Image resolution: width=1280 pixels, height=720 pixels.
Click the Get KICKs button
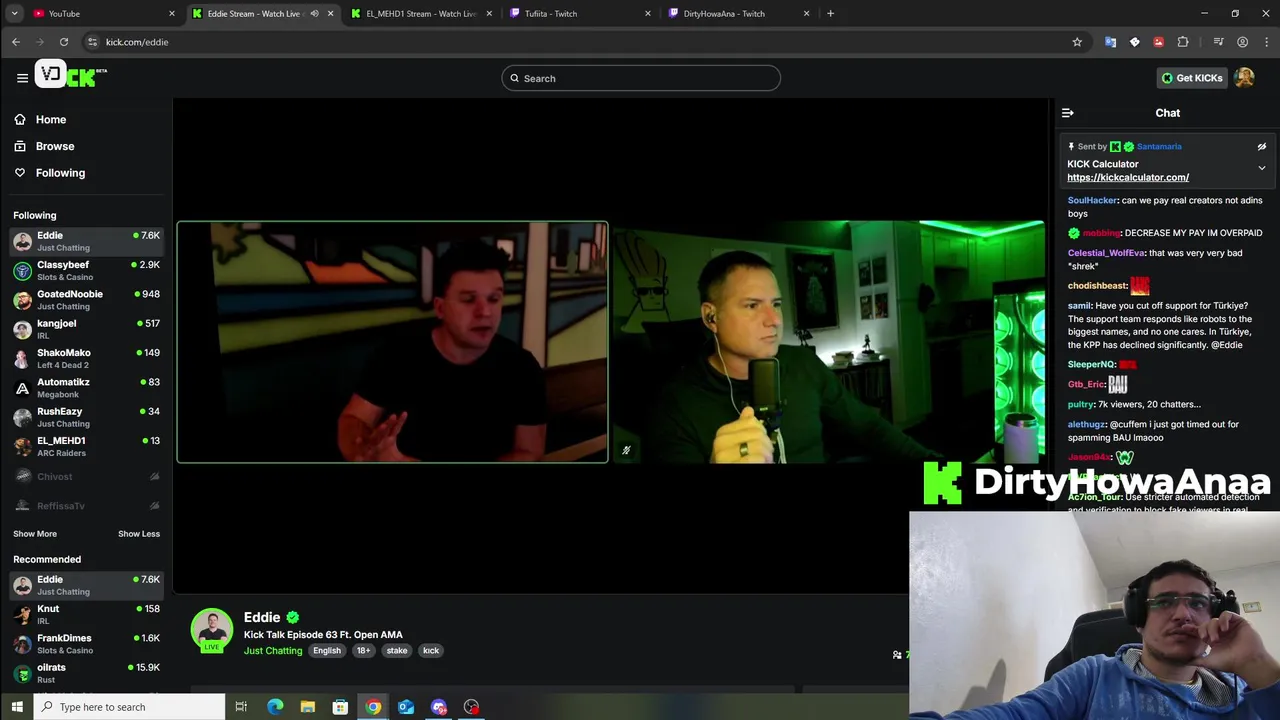pyautogui.click(x=1191, y=78)
